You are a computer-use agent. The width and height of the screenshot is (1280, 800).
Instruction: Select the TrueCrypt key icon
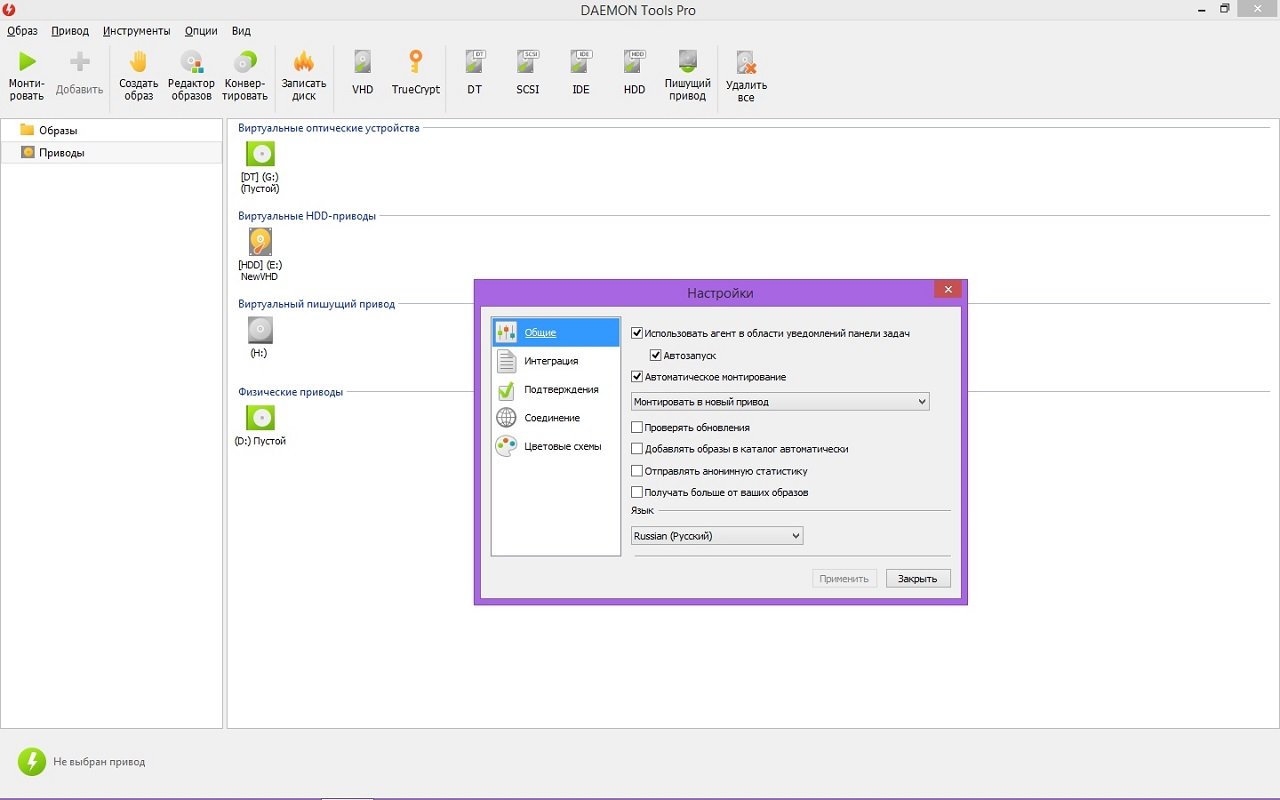(x=415, y=63)
